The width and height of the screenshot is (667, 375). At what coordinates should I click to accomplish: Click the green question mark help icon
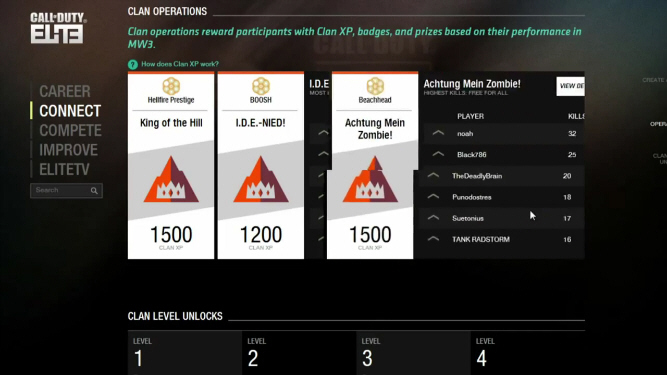133,64
